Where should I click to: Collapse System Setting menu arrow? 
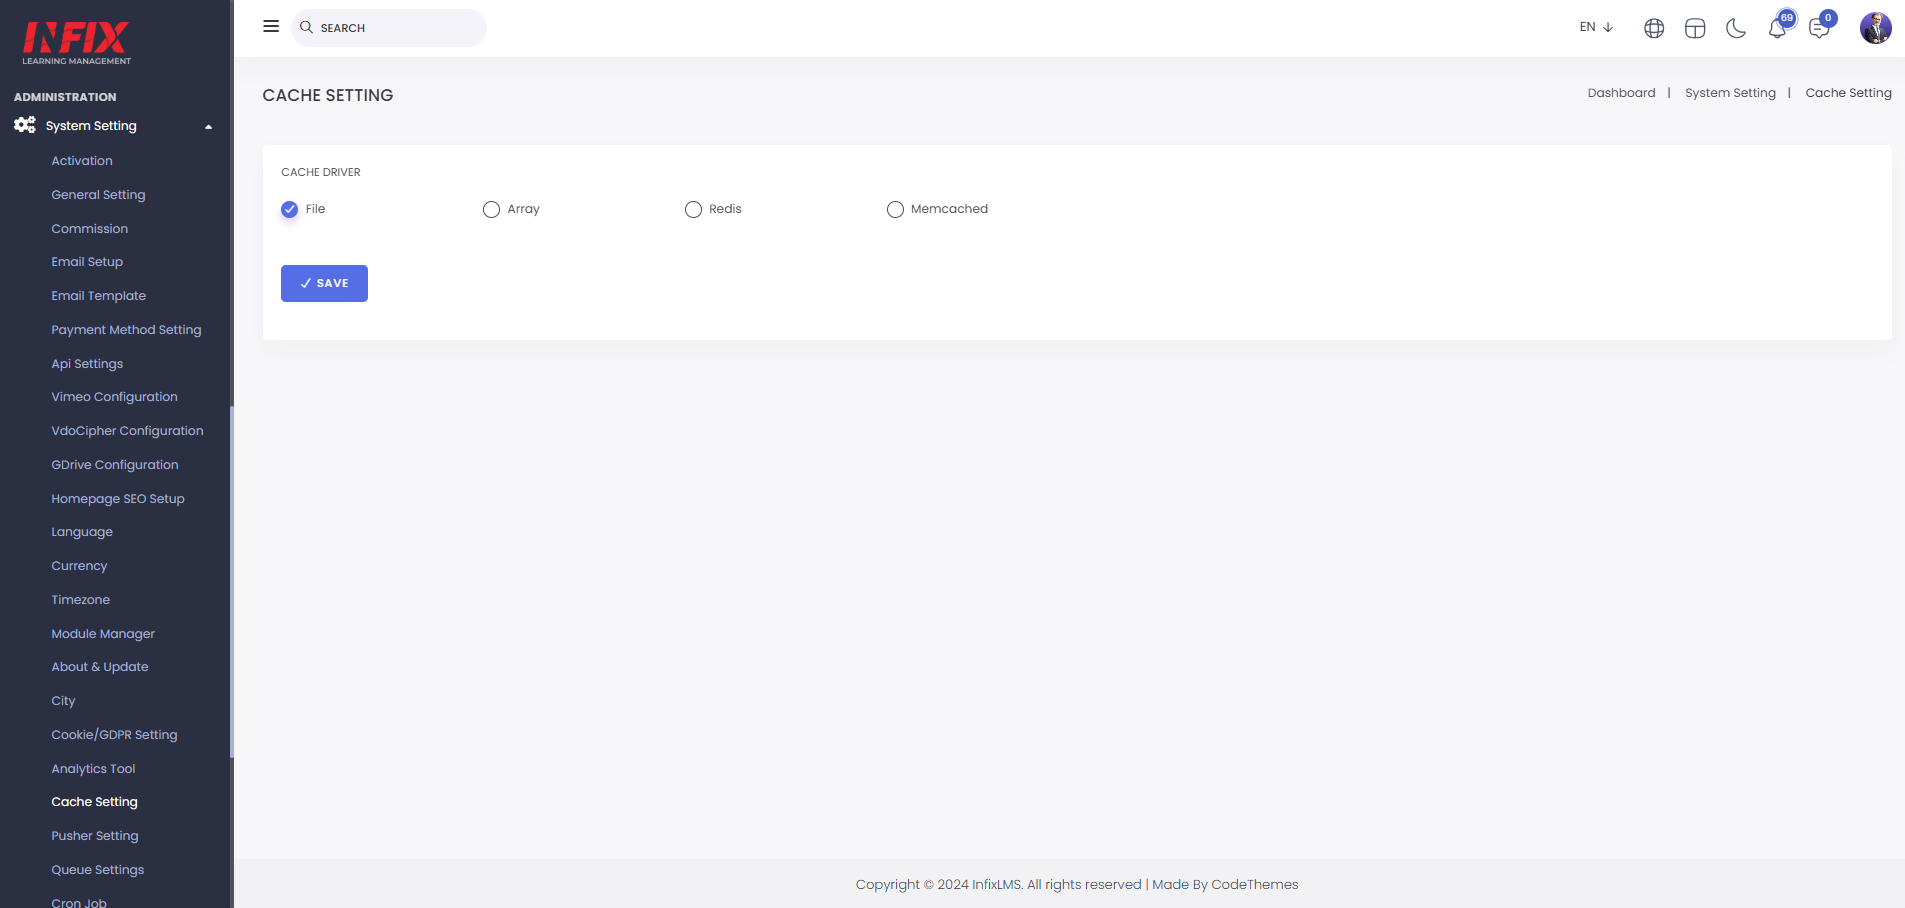208,127
